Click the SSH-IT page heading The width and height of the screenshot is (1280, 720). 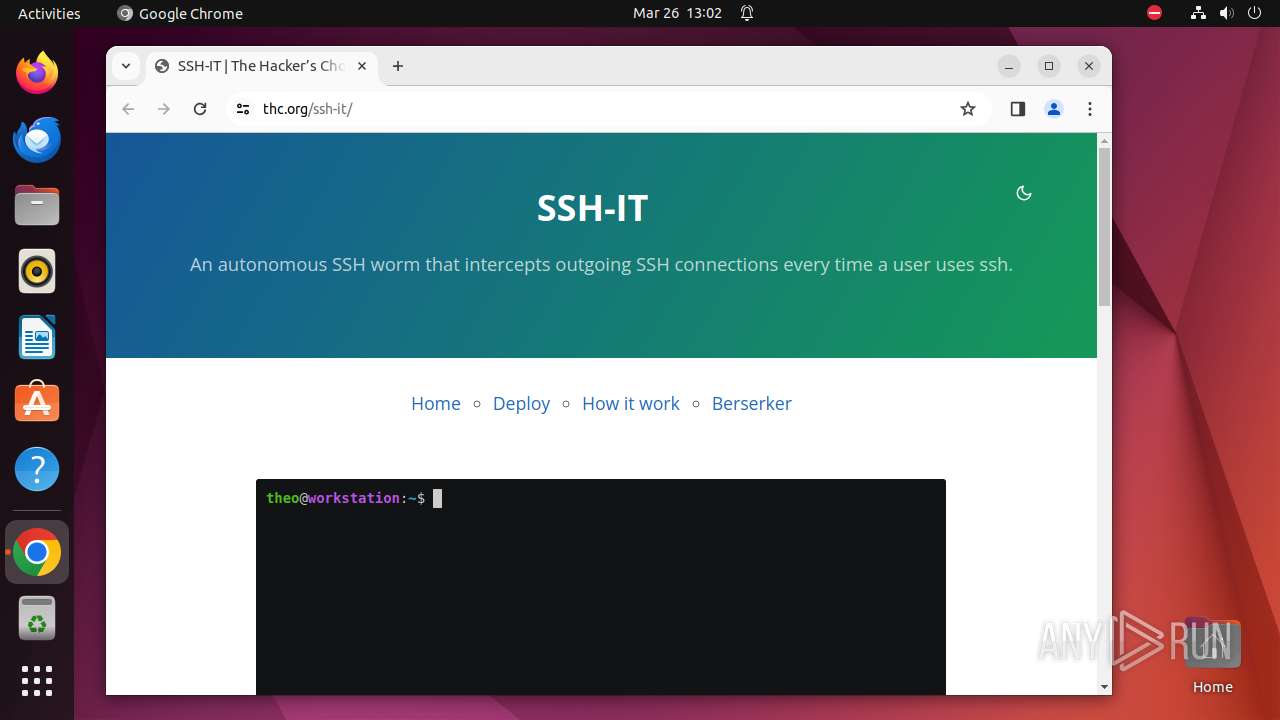point(592,208)
